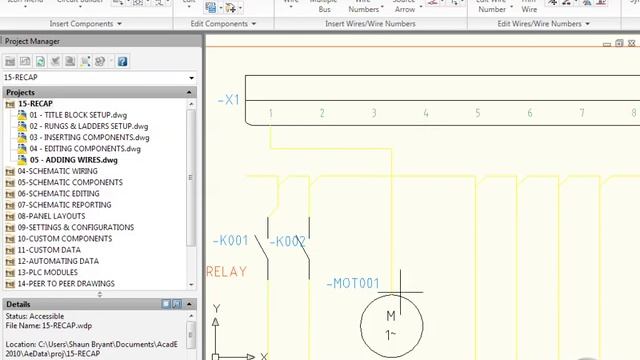Screen dimensions: 640x360
Task: Click the Multiple Bus ribbon button
Action: point(324,7)
